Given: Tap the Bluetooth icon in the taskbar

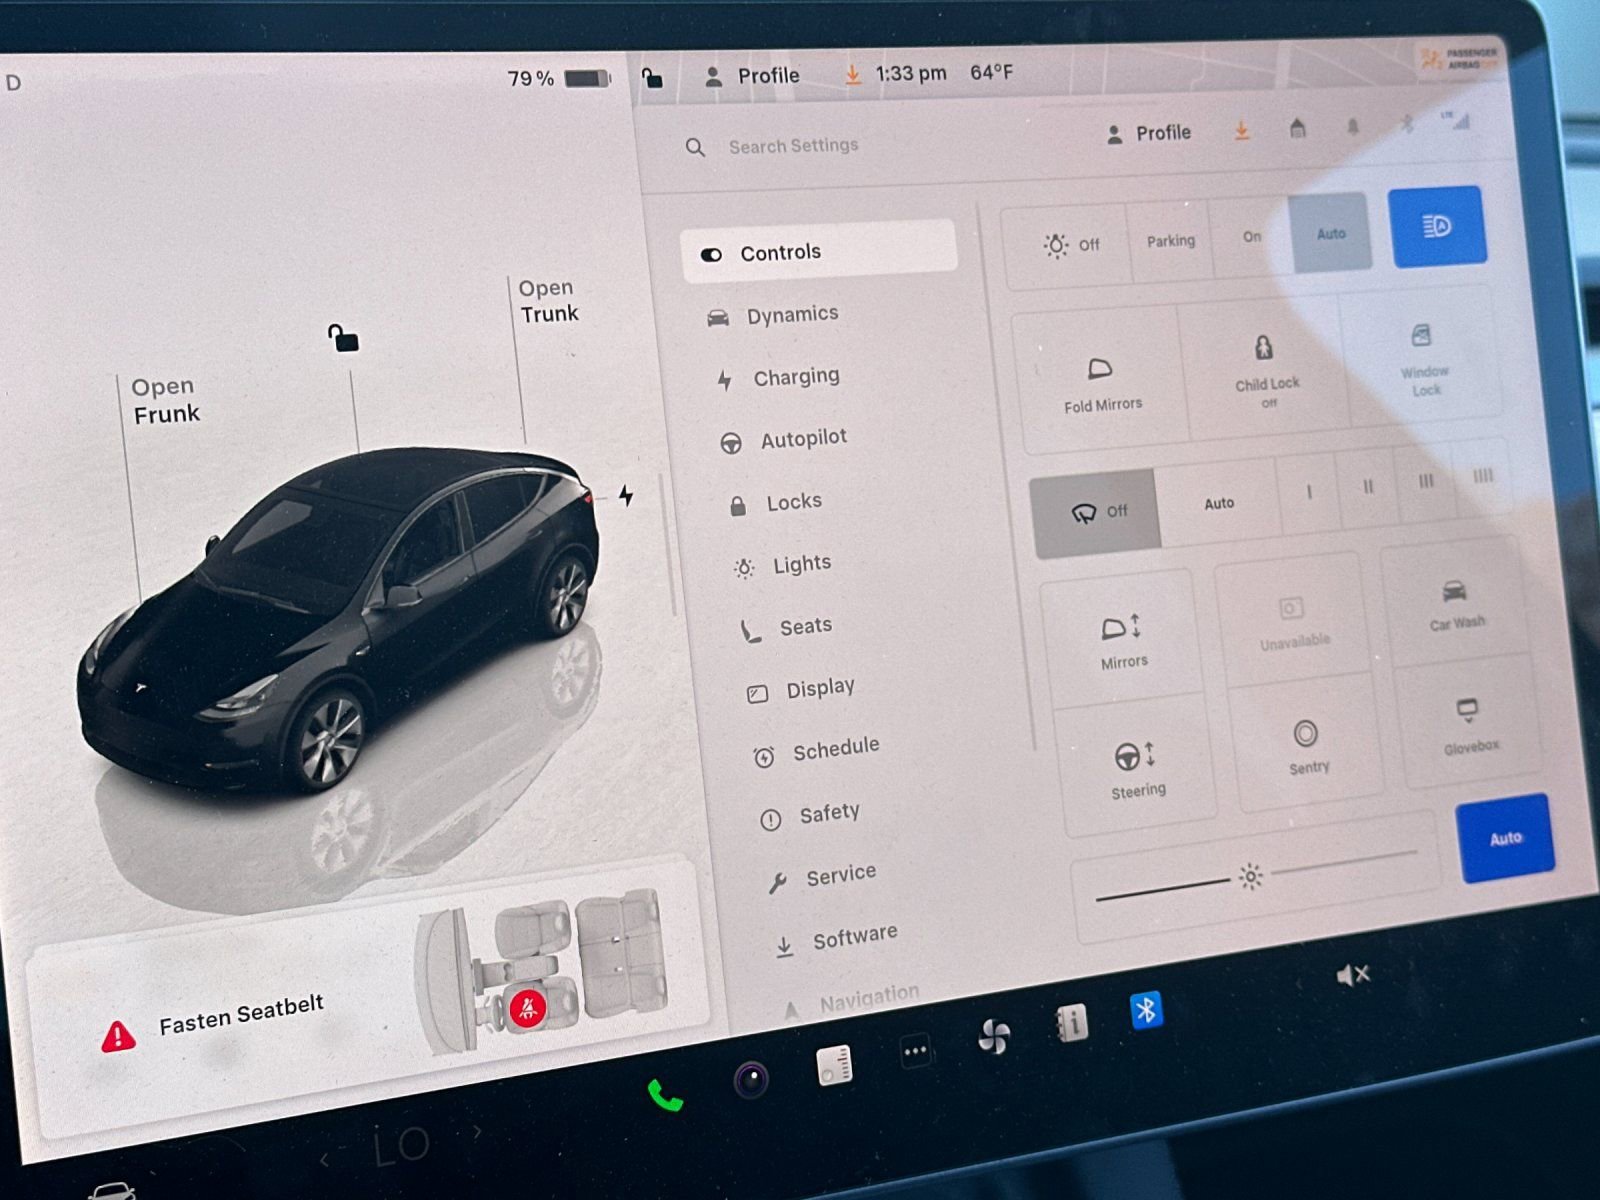Looking at the screenshot, I should tap(1147, 1011).
